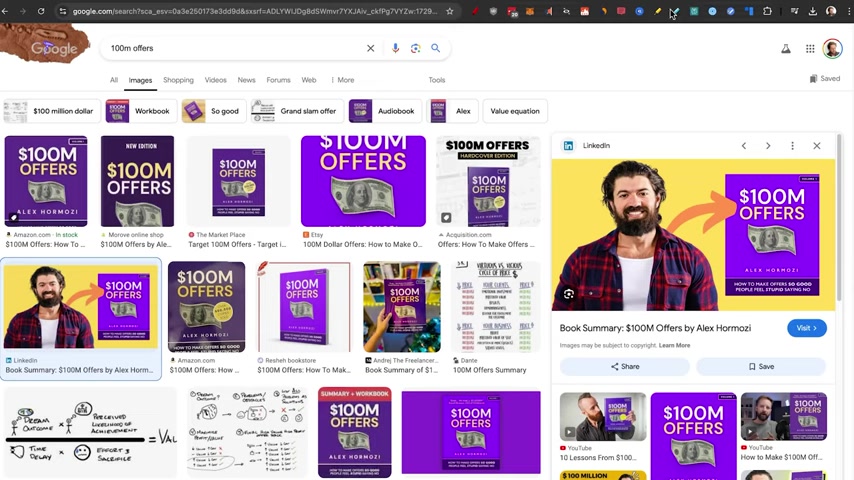
Task: Click the Google doodle logo
Action: click(46, 45)
